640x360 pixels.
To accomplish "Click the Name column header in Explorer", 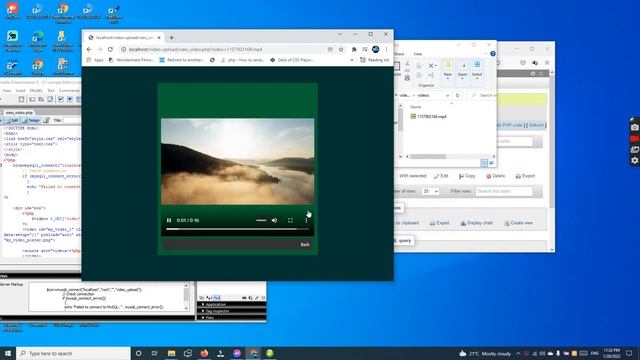I will click(x=416, y=107).
